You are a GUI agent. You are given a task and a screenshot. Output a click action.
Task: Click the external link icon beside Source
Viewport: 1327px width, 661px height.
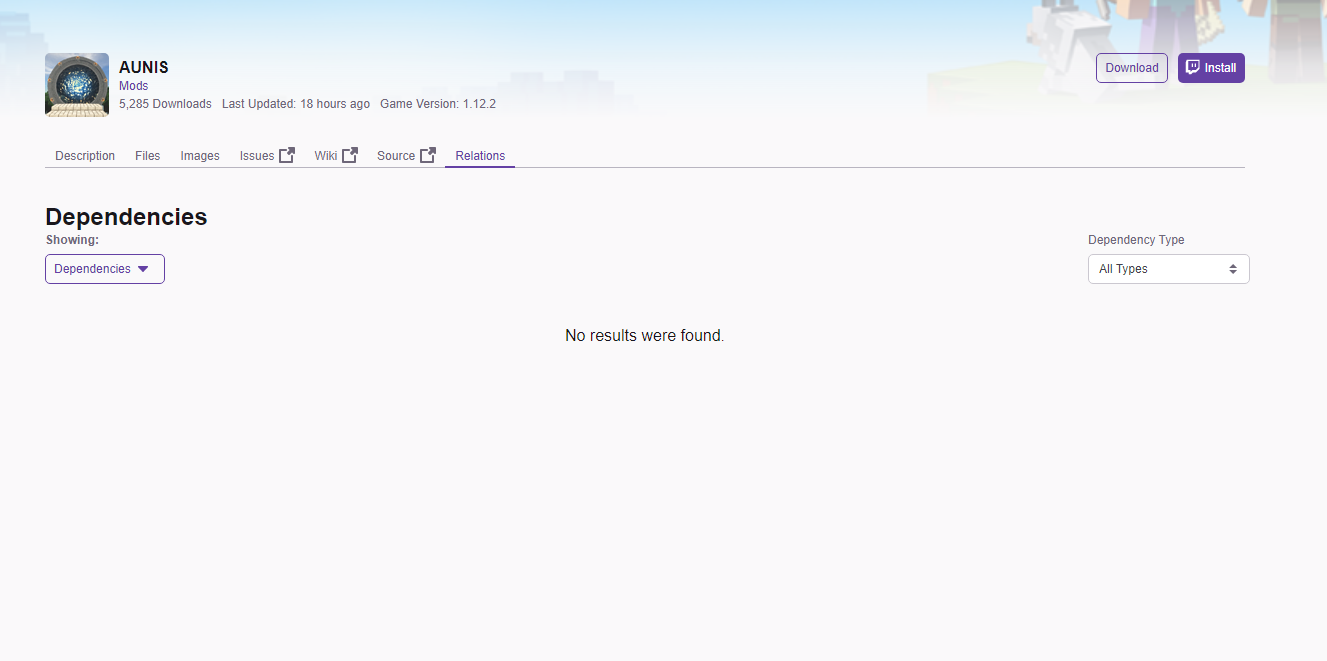pyautogui.click(x=428, y=155)
